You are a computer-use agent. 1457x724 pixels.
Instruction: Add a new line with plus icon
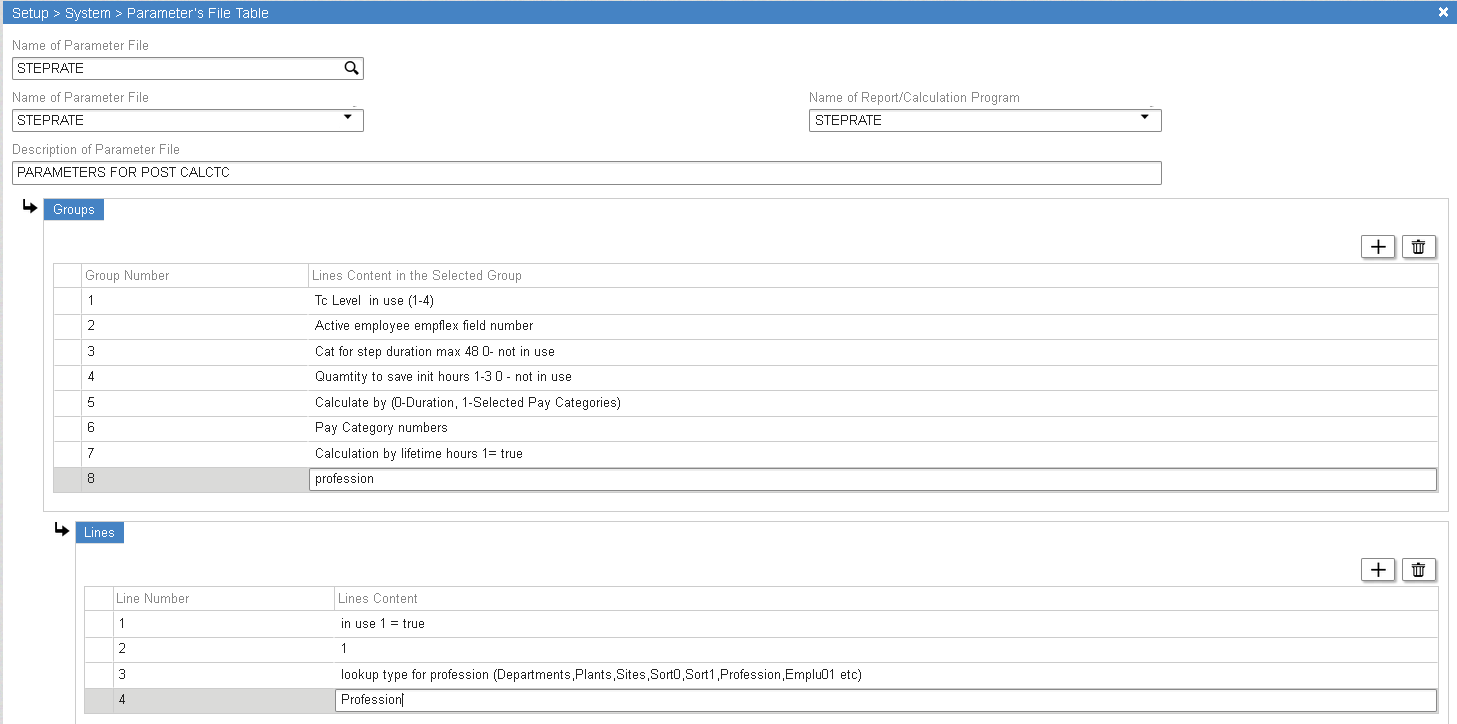pyautogui.click(x=1379, y=570)
